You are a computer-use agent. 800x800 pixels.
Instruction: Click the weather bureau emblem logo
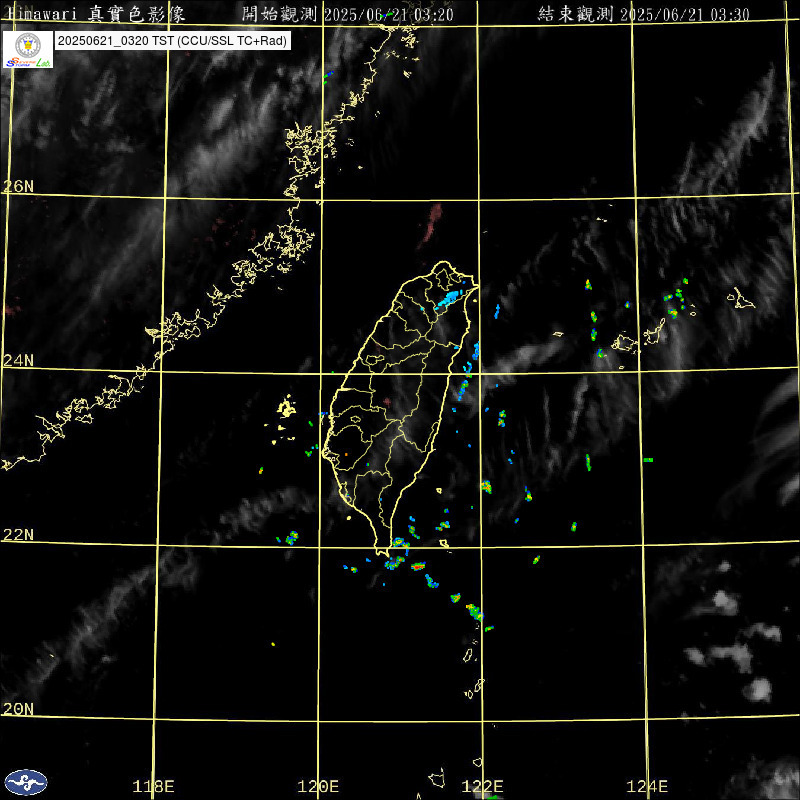[26, 782]
